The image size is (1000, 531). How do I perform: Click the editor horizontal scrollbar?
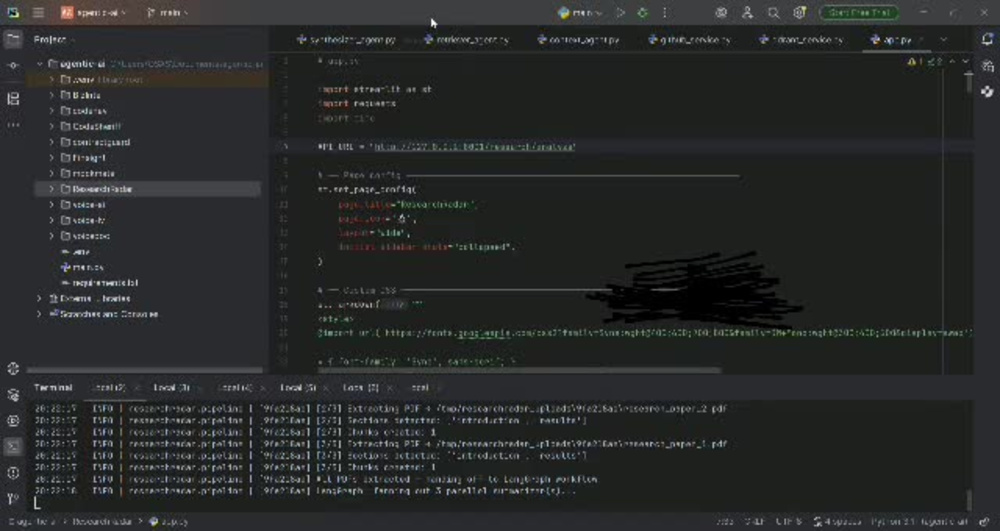pyautogui.click(x=519, y=370)
